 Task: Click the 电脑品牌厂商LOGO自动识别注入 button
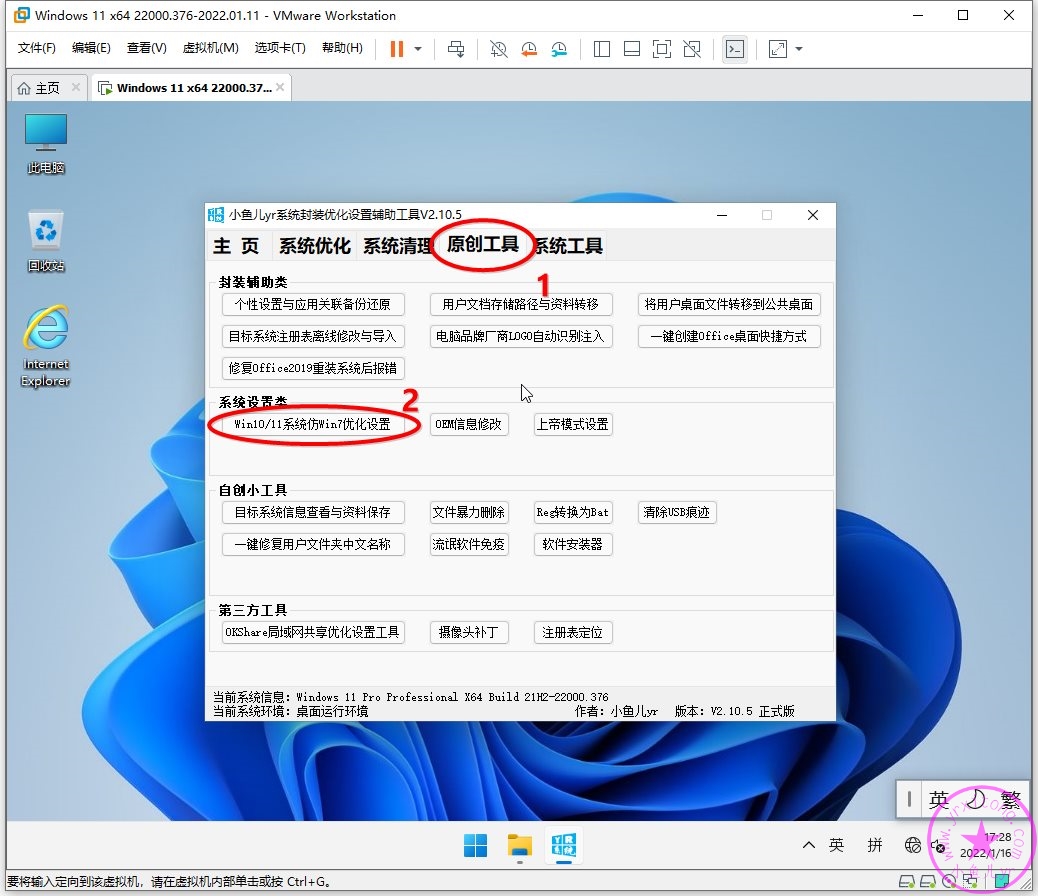521,336
